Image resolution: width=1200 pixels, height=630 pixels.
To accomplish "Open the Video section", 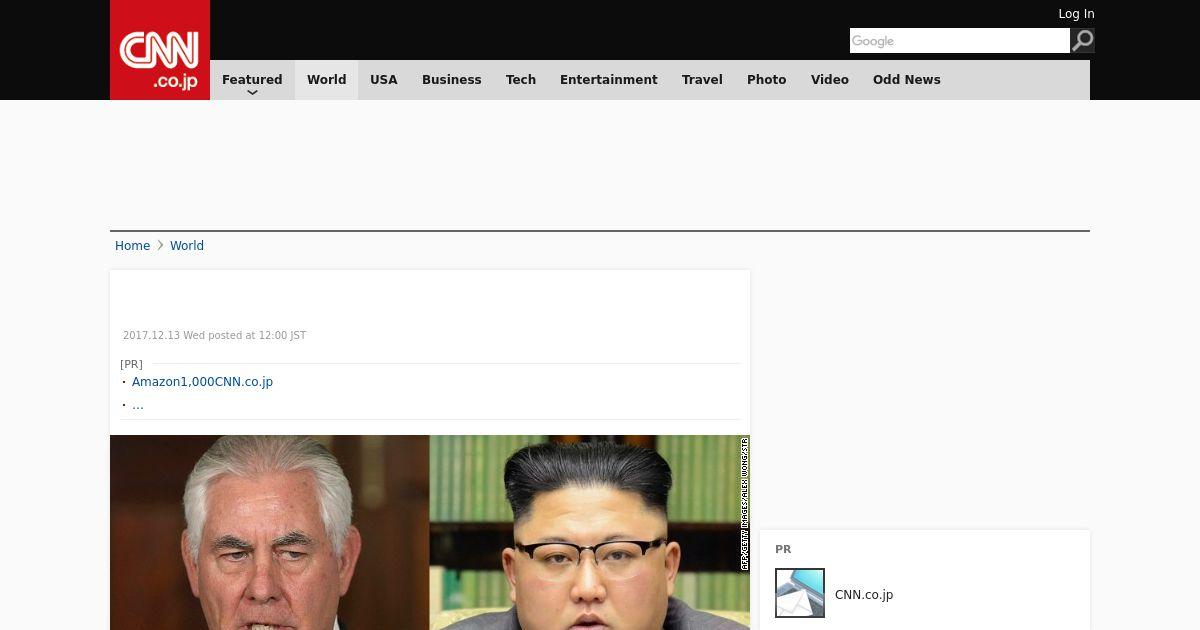I will (830, 80).
